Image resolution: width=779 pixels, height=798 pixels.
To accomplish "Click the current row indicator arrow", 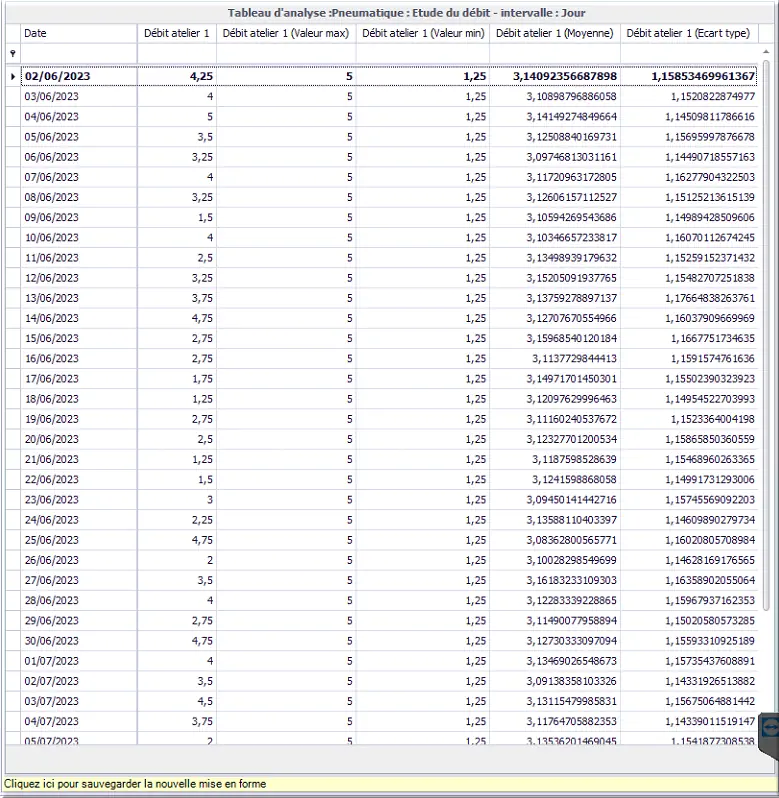I will click(12, 76).
